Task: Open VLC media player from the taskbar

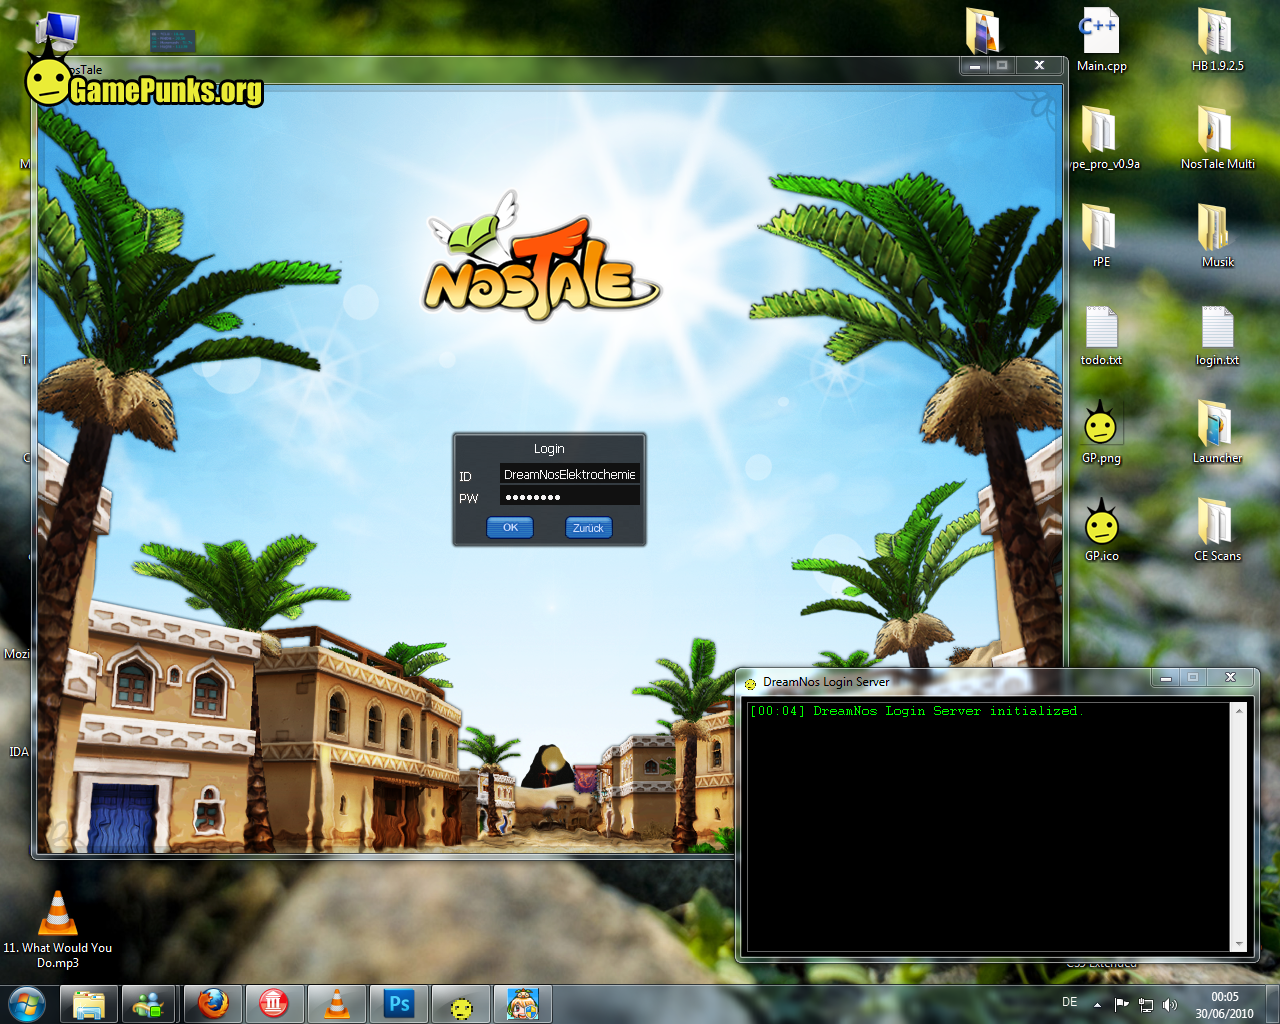Action: (x=337, y=1004)
